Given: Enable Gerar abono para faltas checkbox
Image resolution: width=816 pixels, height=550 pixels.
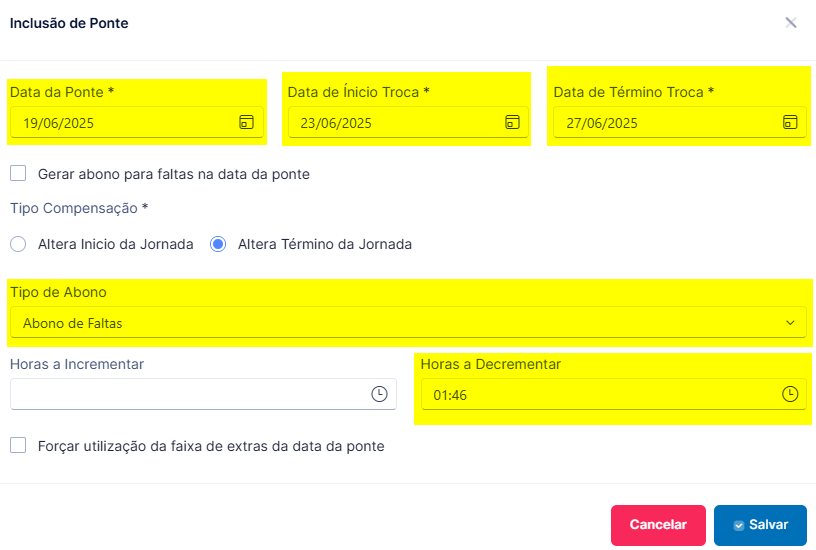Looking at the screenshot, I should click(18, 173).
